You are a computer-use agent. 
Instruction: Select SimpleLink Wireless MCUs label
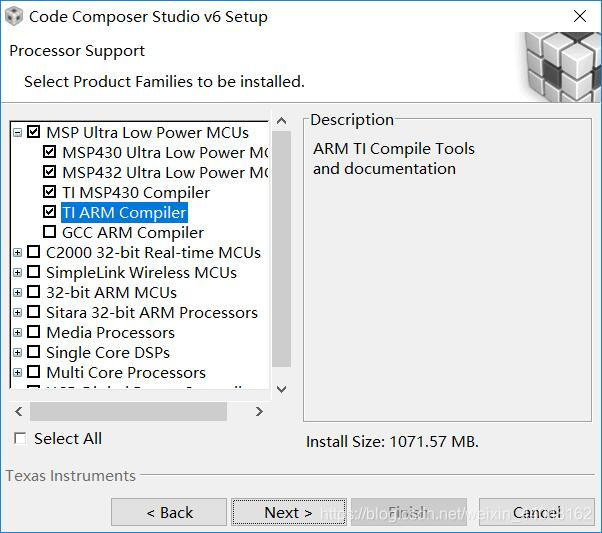[141, 272]
